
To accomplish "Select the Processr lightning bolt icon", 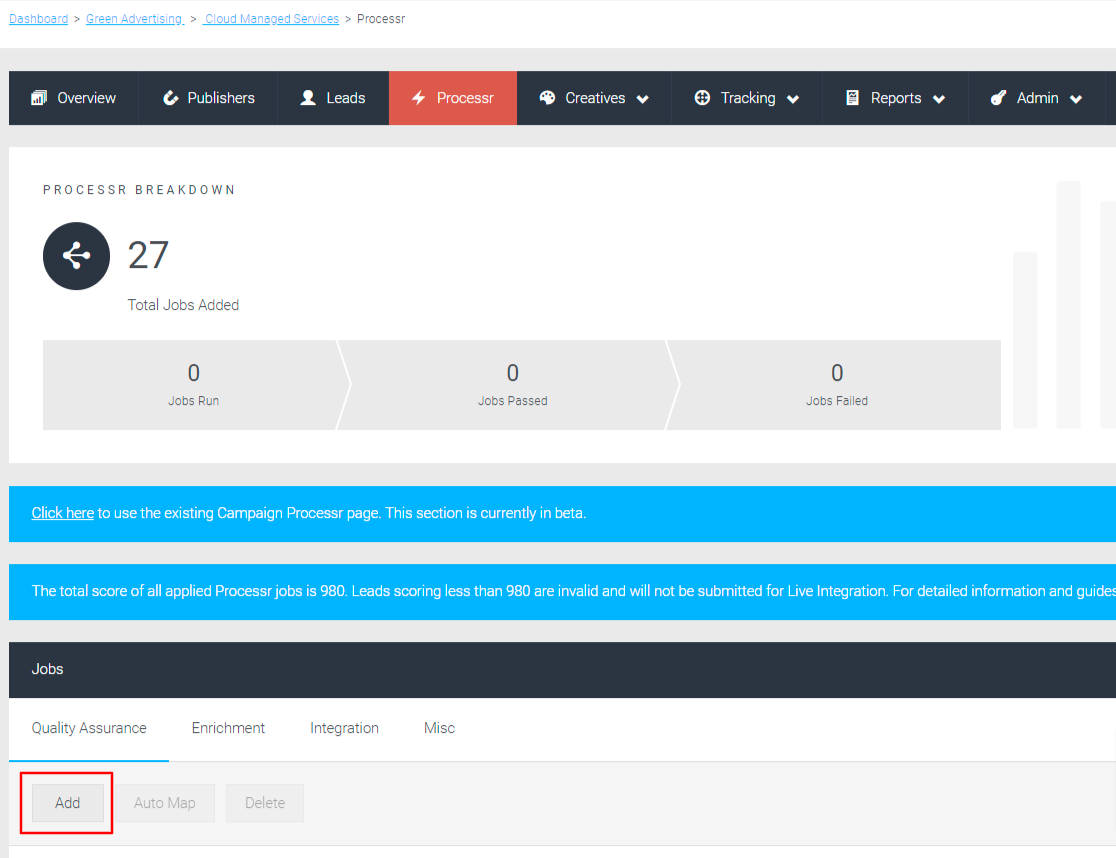I will tap(418, 97).
